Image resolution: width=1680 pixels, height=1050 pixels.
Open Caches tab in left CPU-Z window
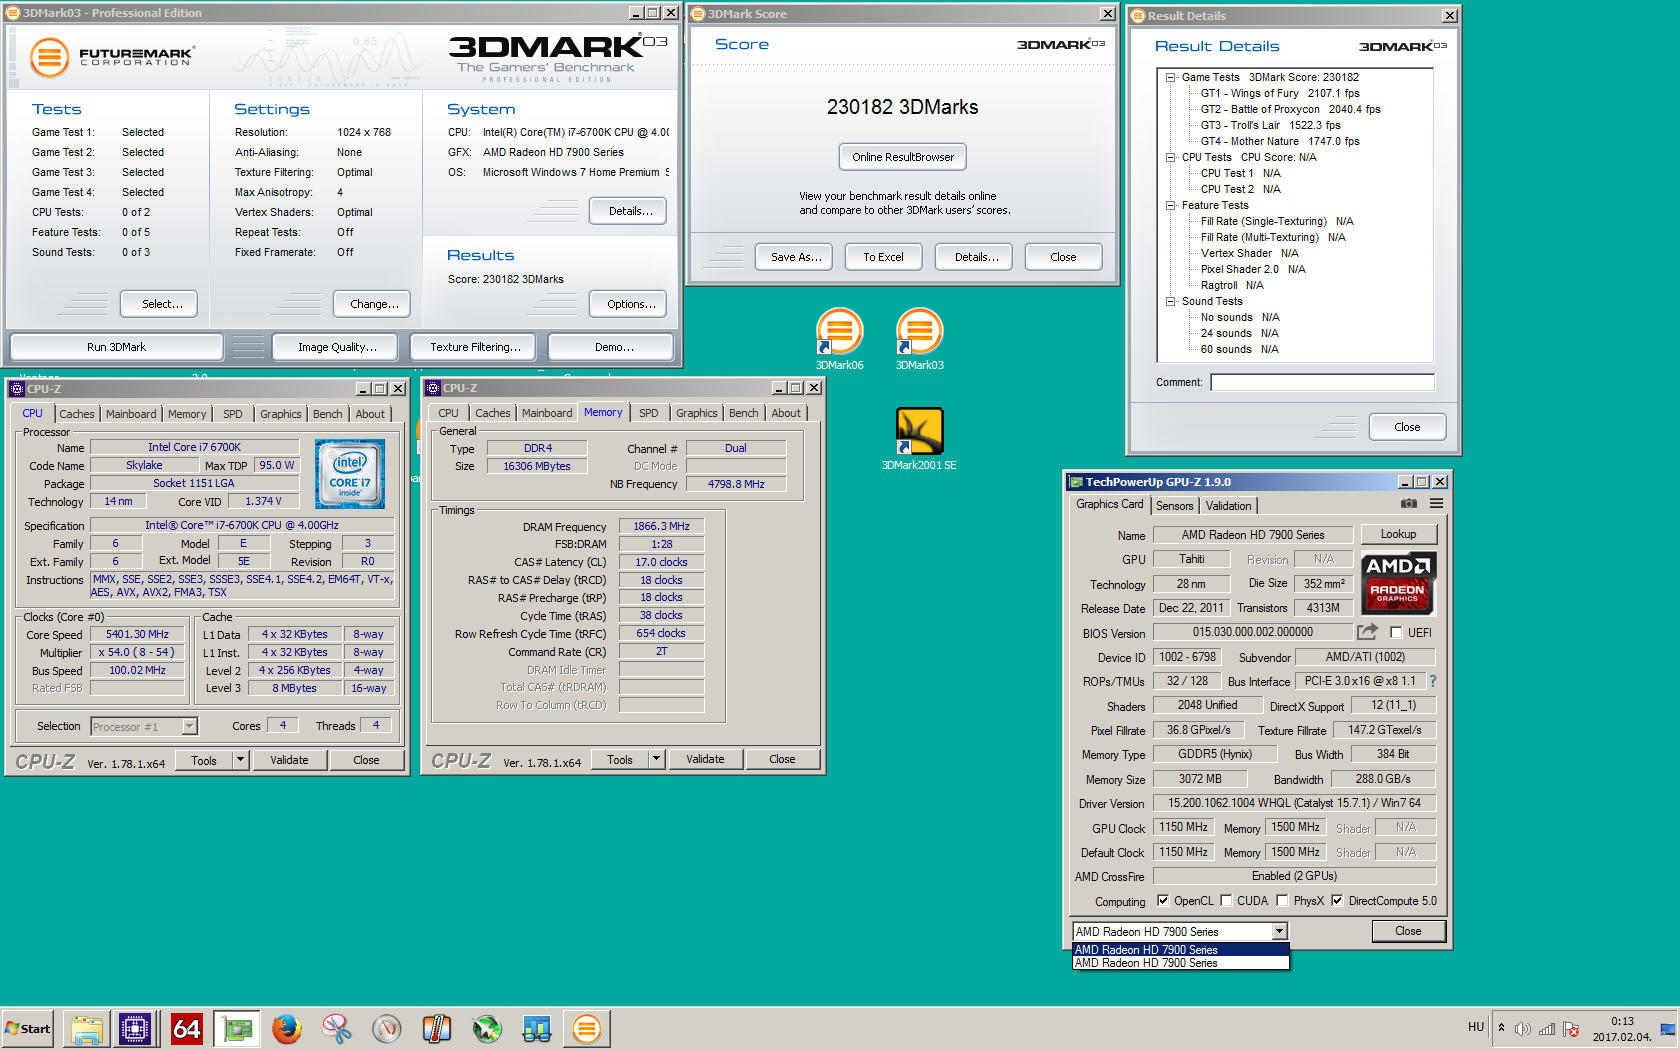[77, 414]
